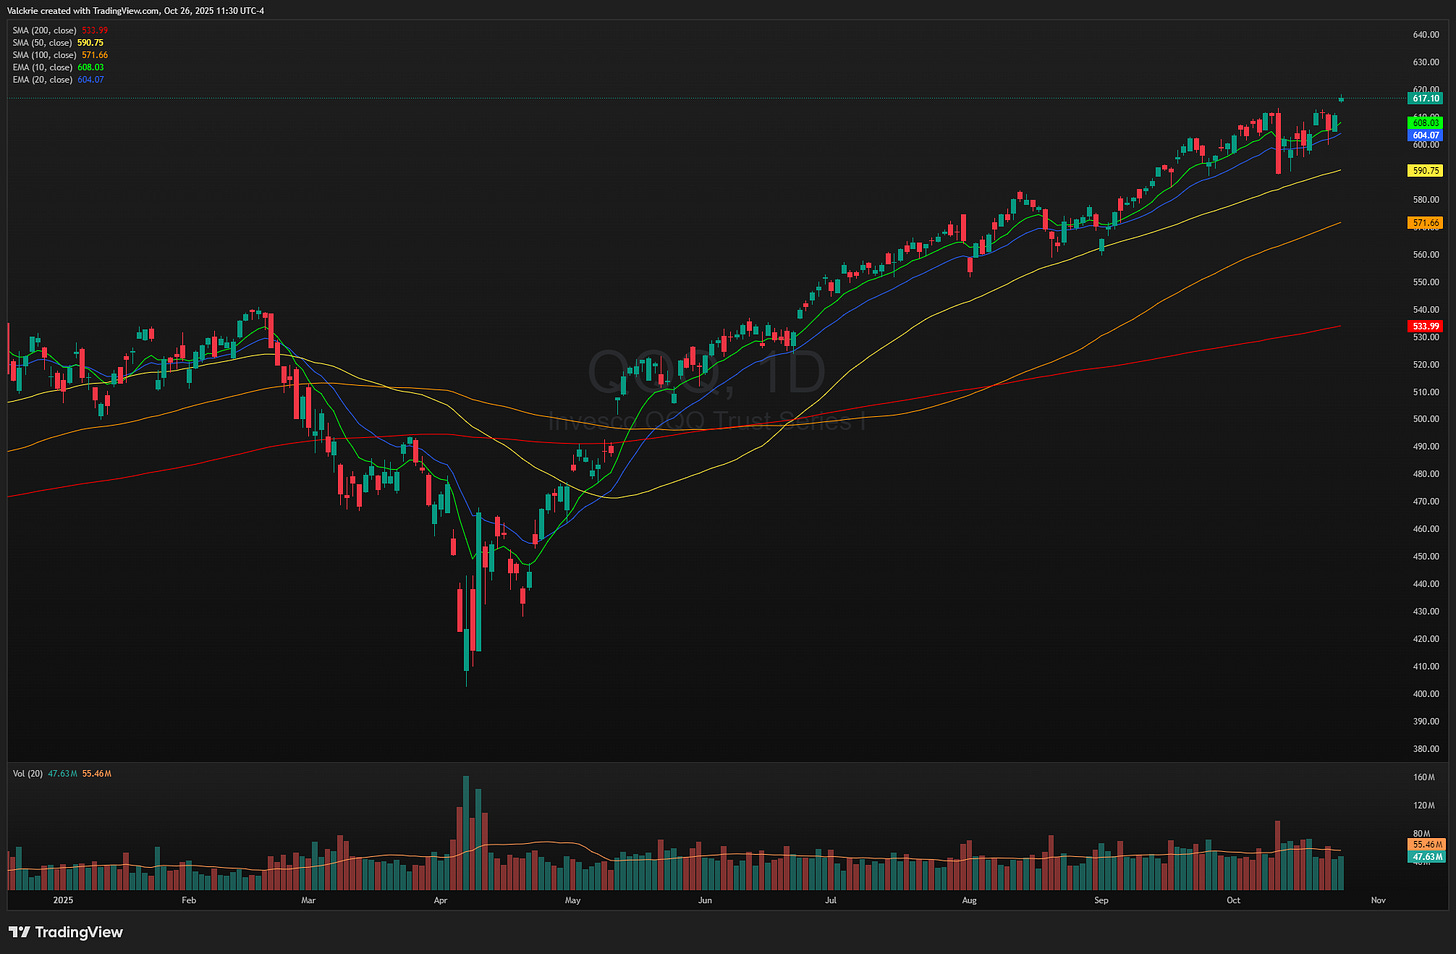
Task: Click the Valckrie created with TradingView.com caption
Action: 135,10
